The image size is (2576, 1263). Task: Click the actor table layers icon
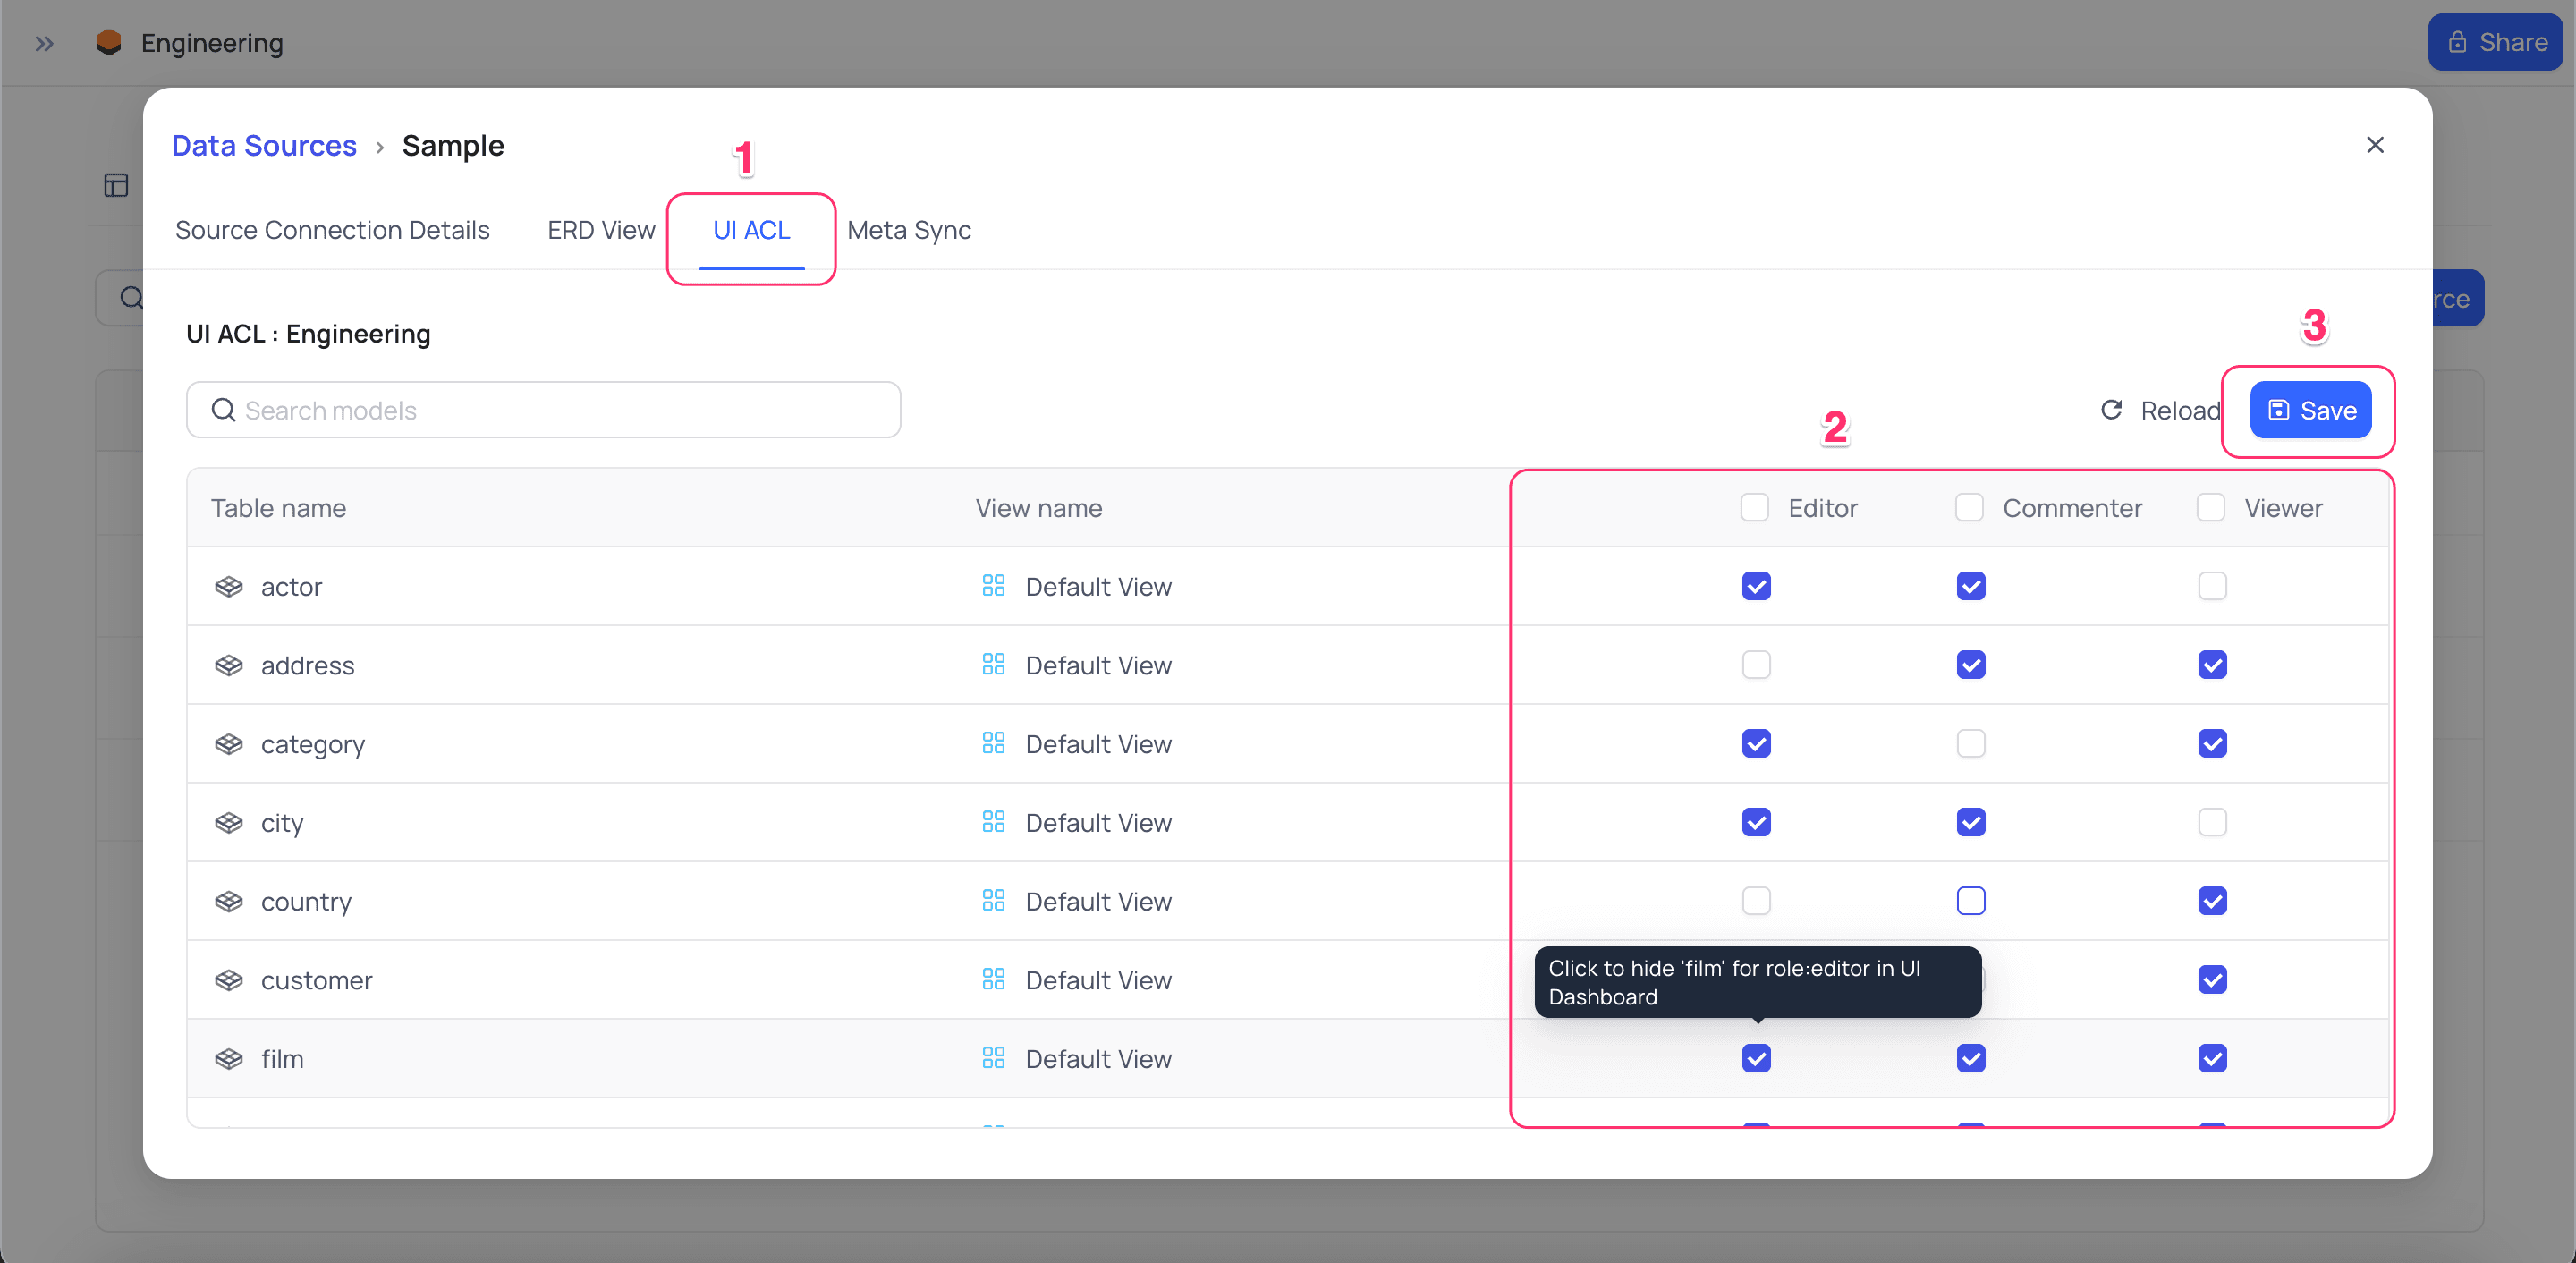(x=229, y=586)
